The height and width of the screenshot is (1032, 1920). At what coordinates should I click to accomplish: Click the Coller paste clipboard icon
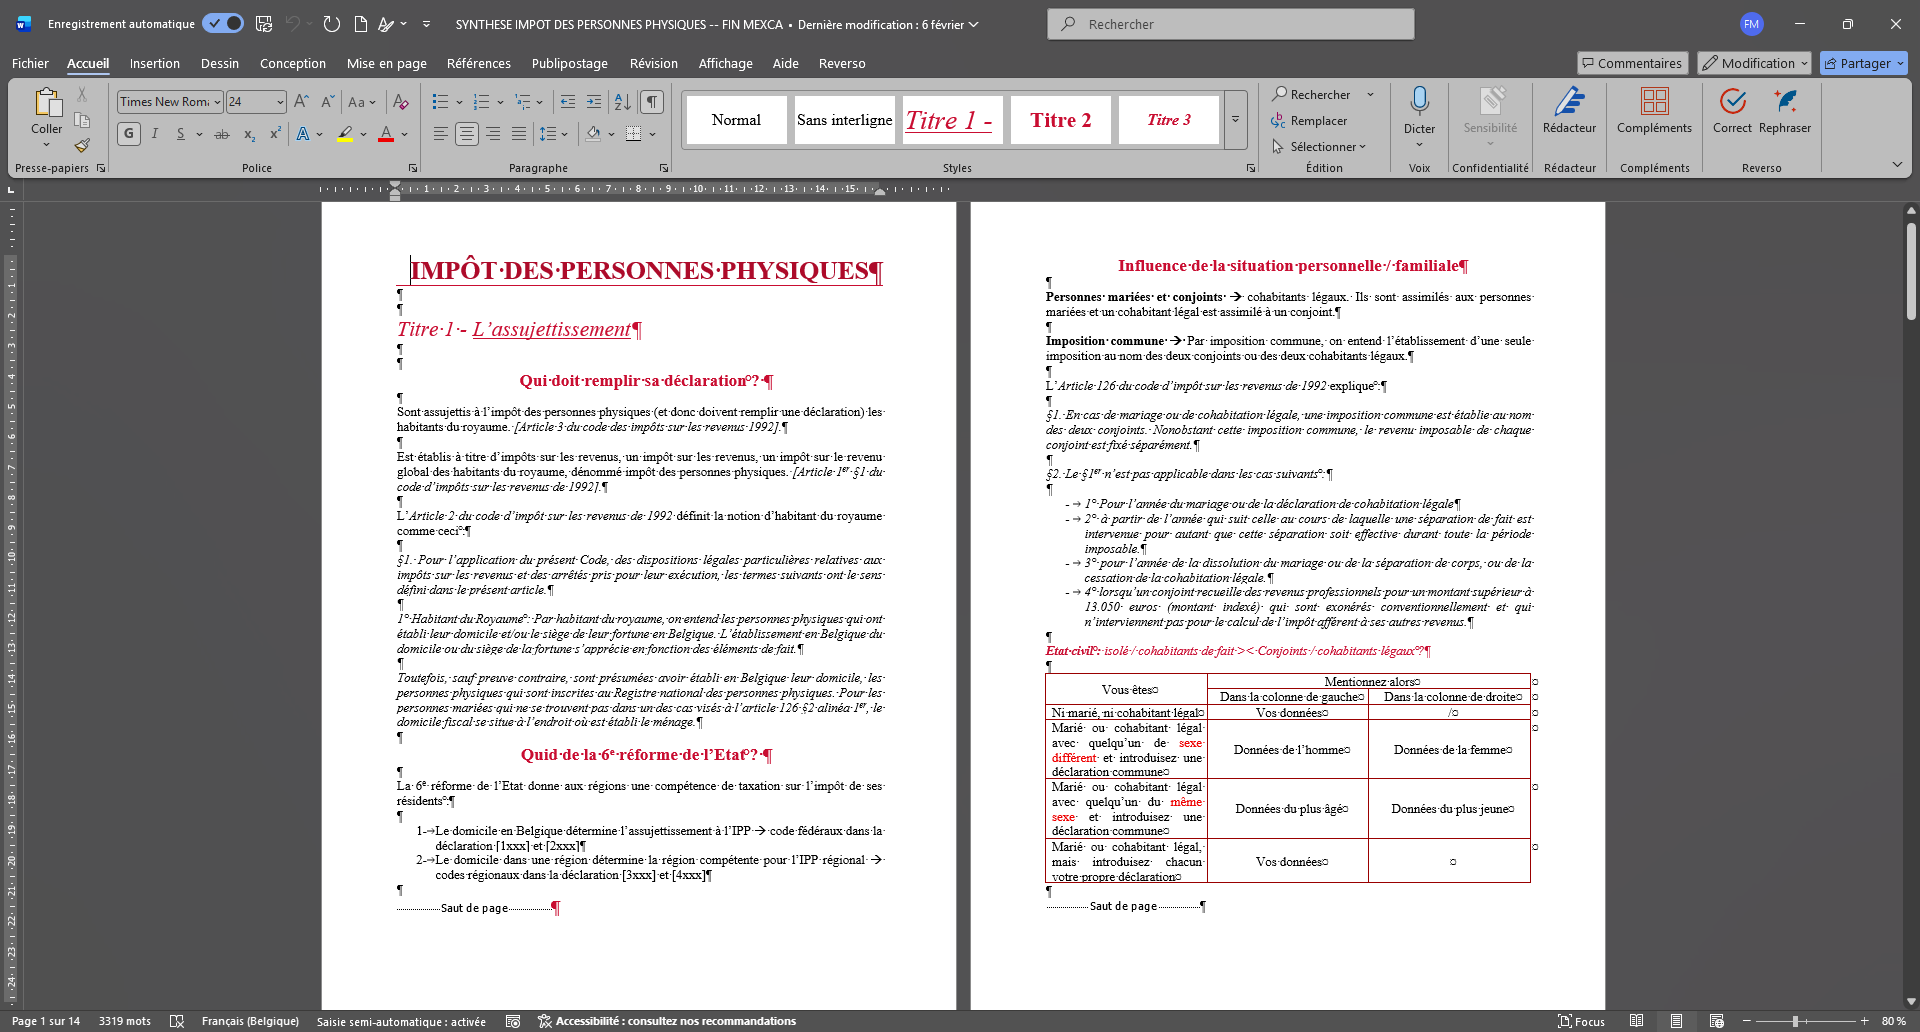[x=46, y=102]
